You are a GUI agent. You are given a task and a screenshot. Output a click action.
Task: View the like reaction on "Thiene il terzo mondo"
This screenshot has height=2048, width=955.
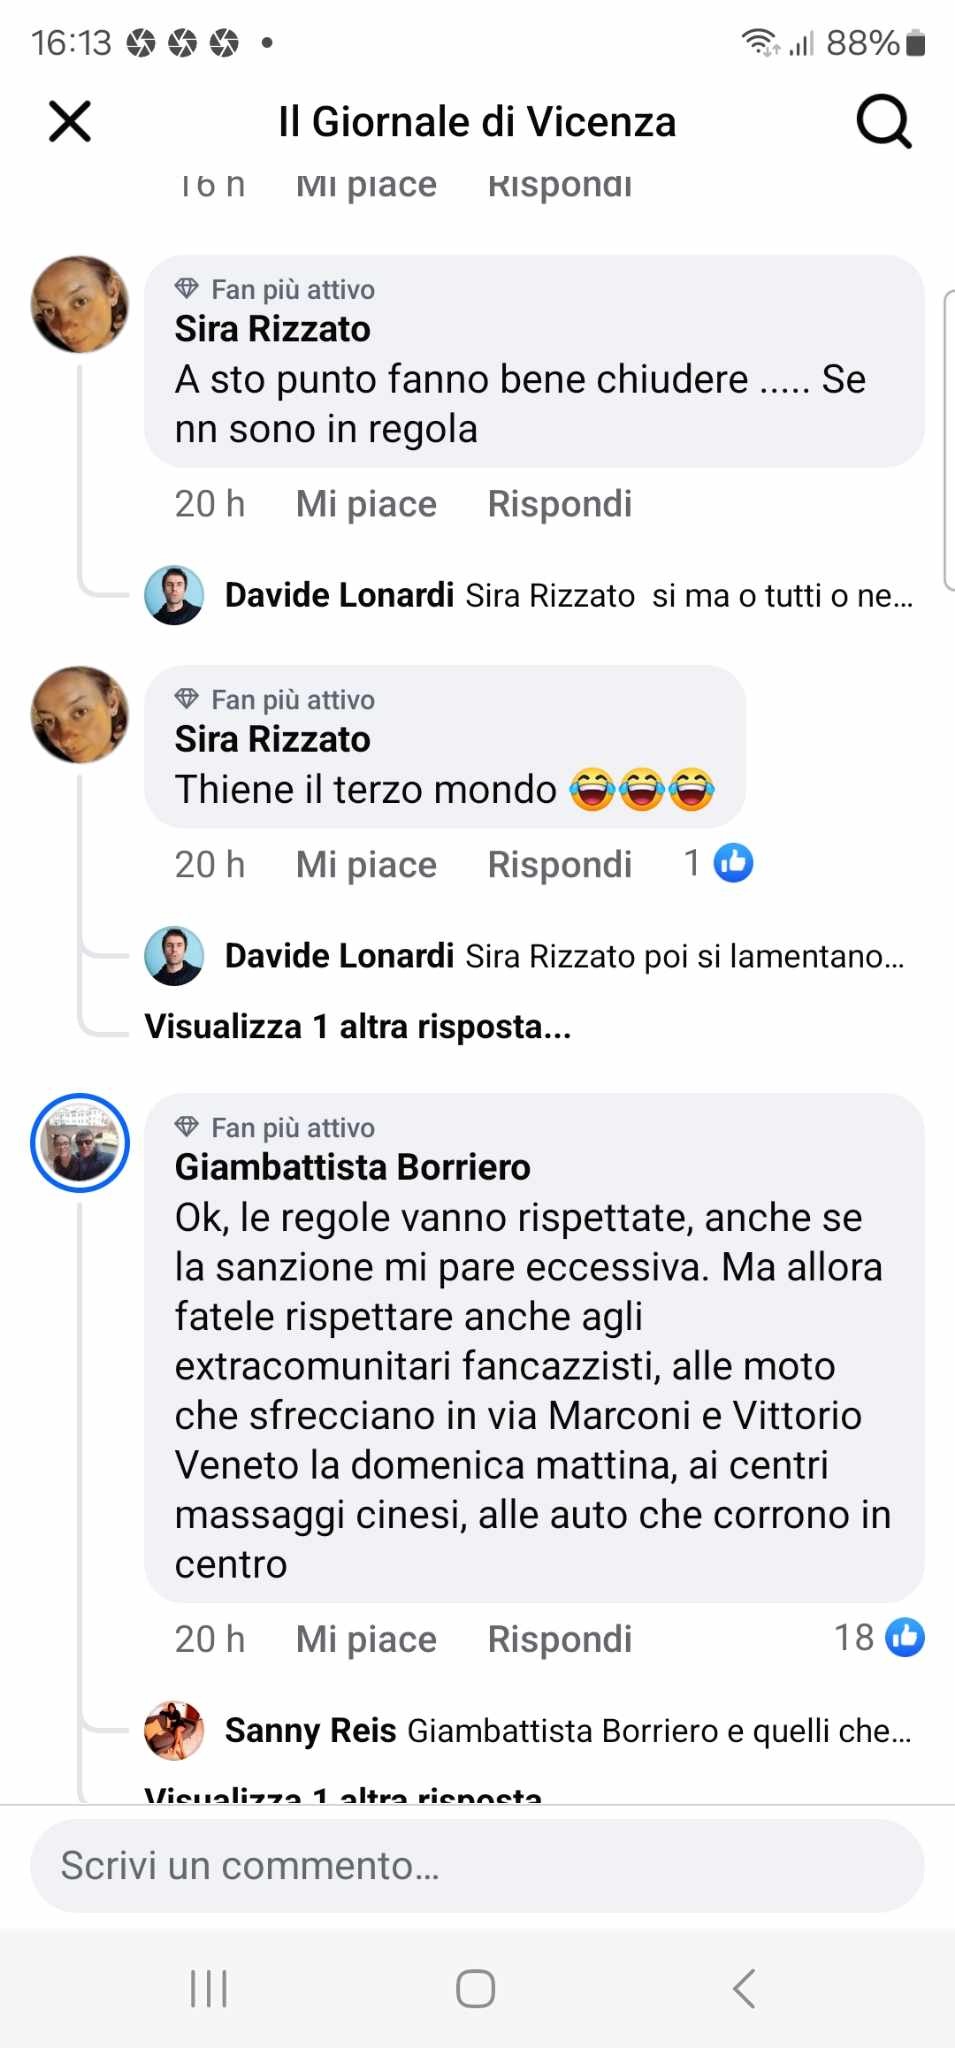coord(733,862)
